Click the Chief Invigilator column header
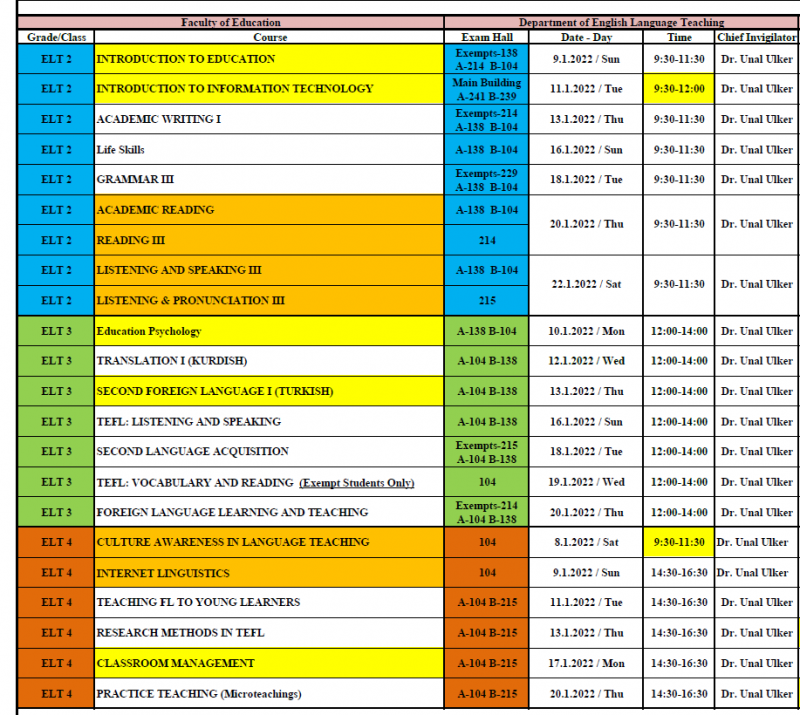800x715 pixels. [756, 37]
